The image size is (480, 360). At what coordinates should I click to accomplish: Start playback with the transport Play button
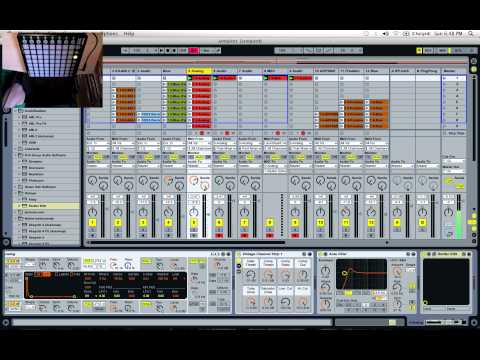pos(161,51)
